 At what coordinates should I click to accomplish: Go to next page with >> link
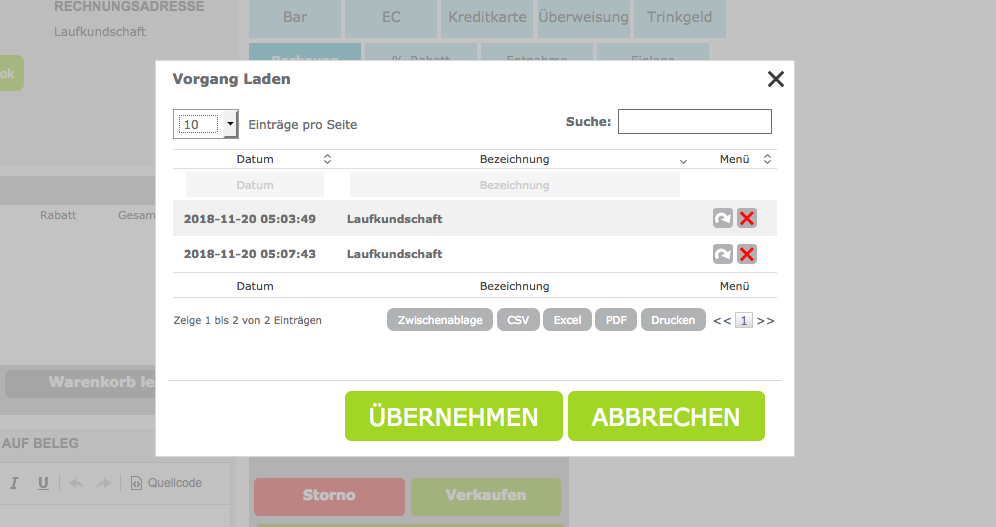[765, 321]
